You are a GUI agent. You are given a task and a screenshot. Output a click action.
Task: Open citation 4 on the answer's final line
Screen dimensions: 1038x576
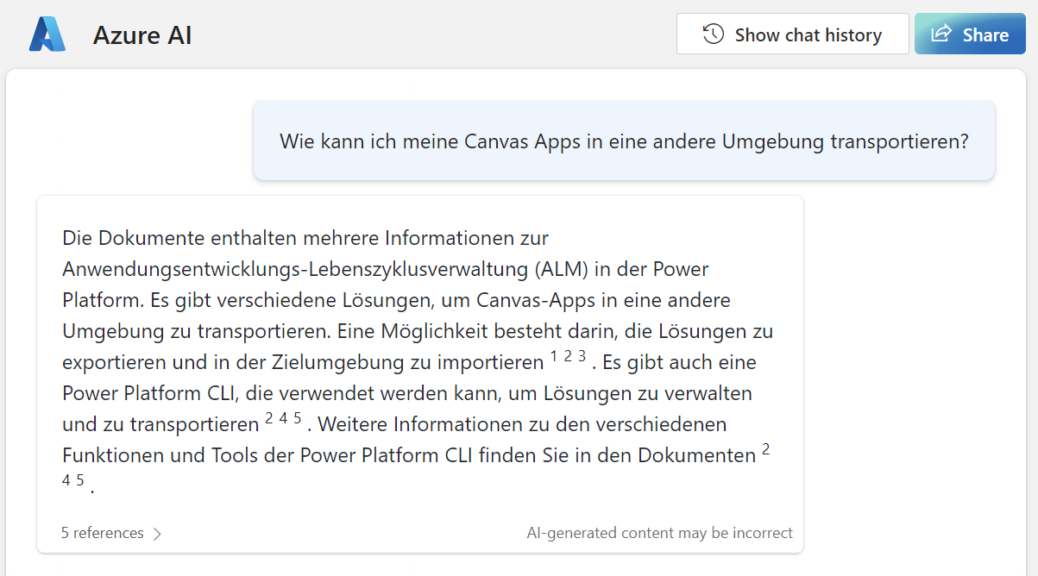66,481
